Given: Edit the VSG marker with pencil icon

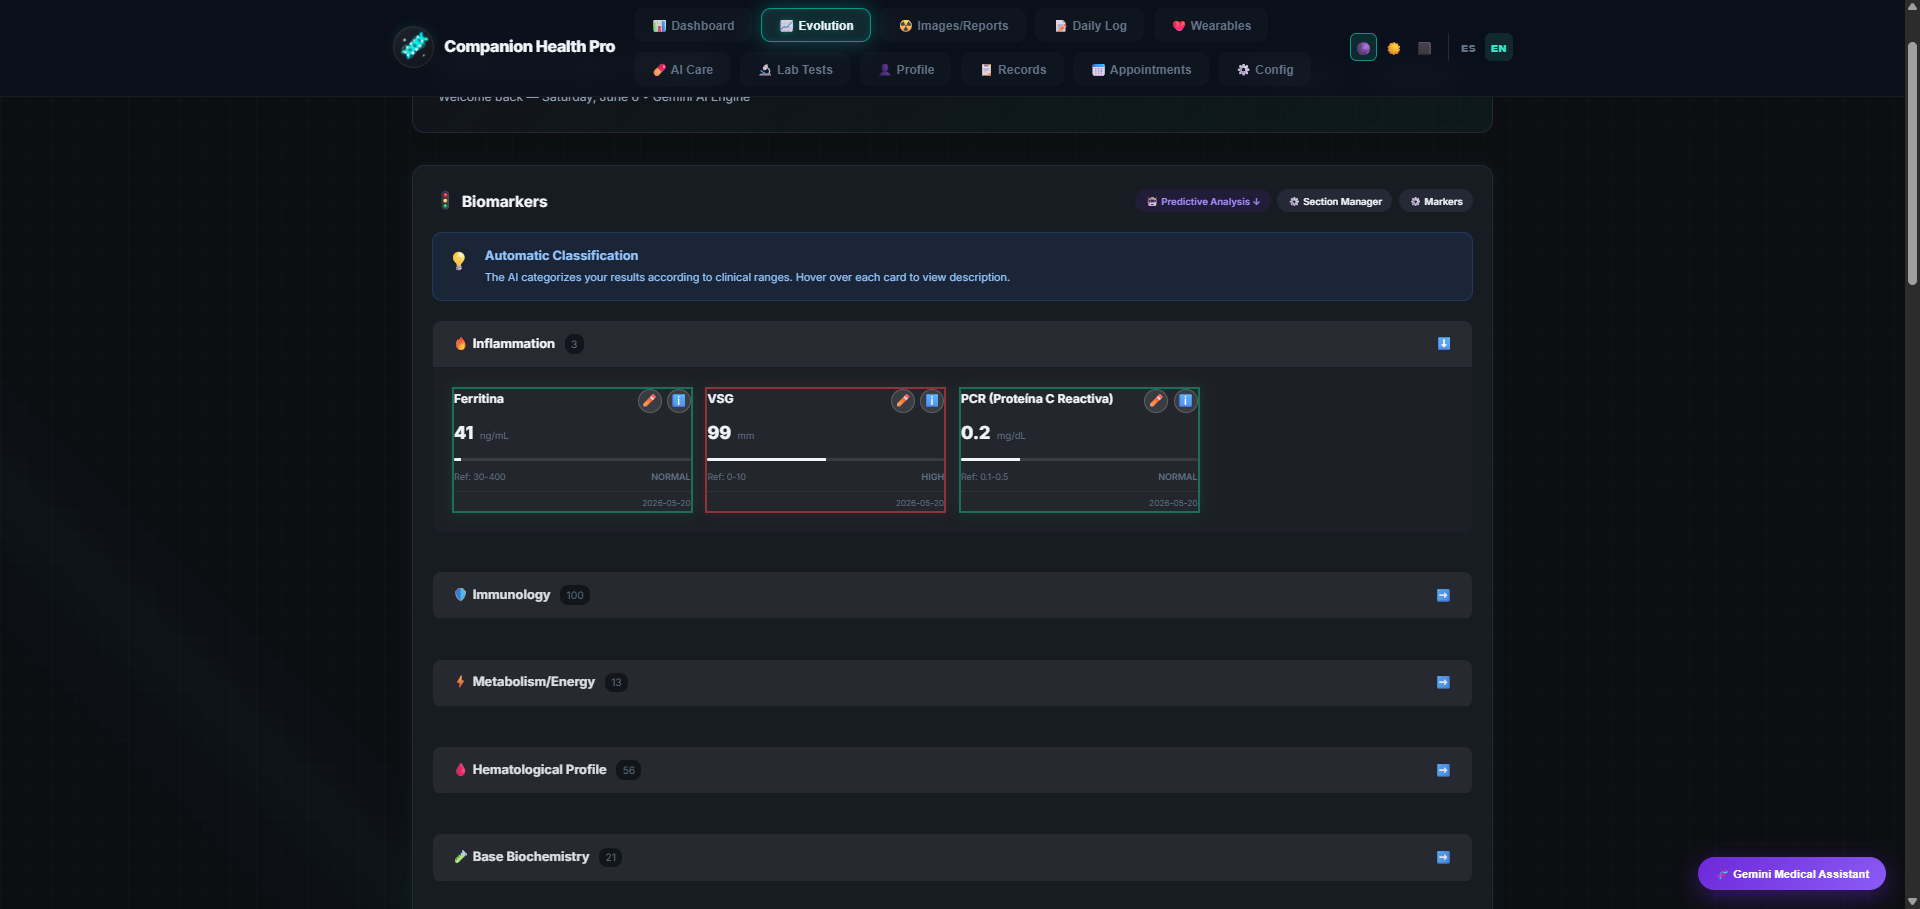Looking at the screenshot, I should coord(903,401).
